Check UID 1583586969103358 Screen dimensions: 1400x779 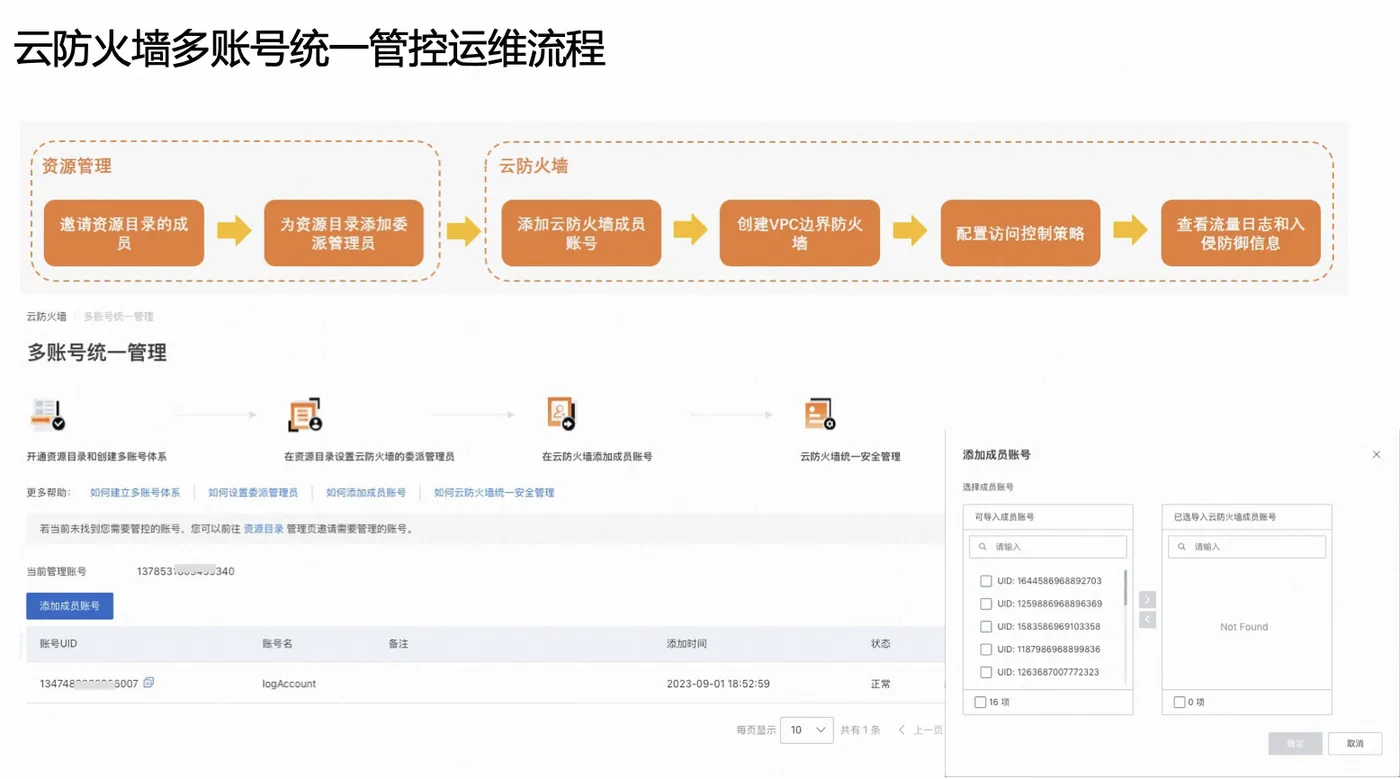point(986,627)
